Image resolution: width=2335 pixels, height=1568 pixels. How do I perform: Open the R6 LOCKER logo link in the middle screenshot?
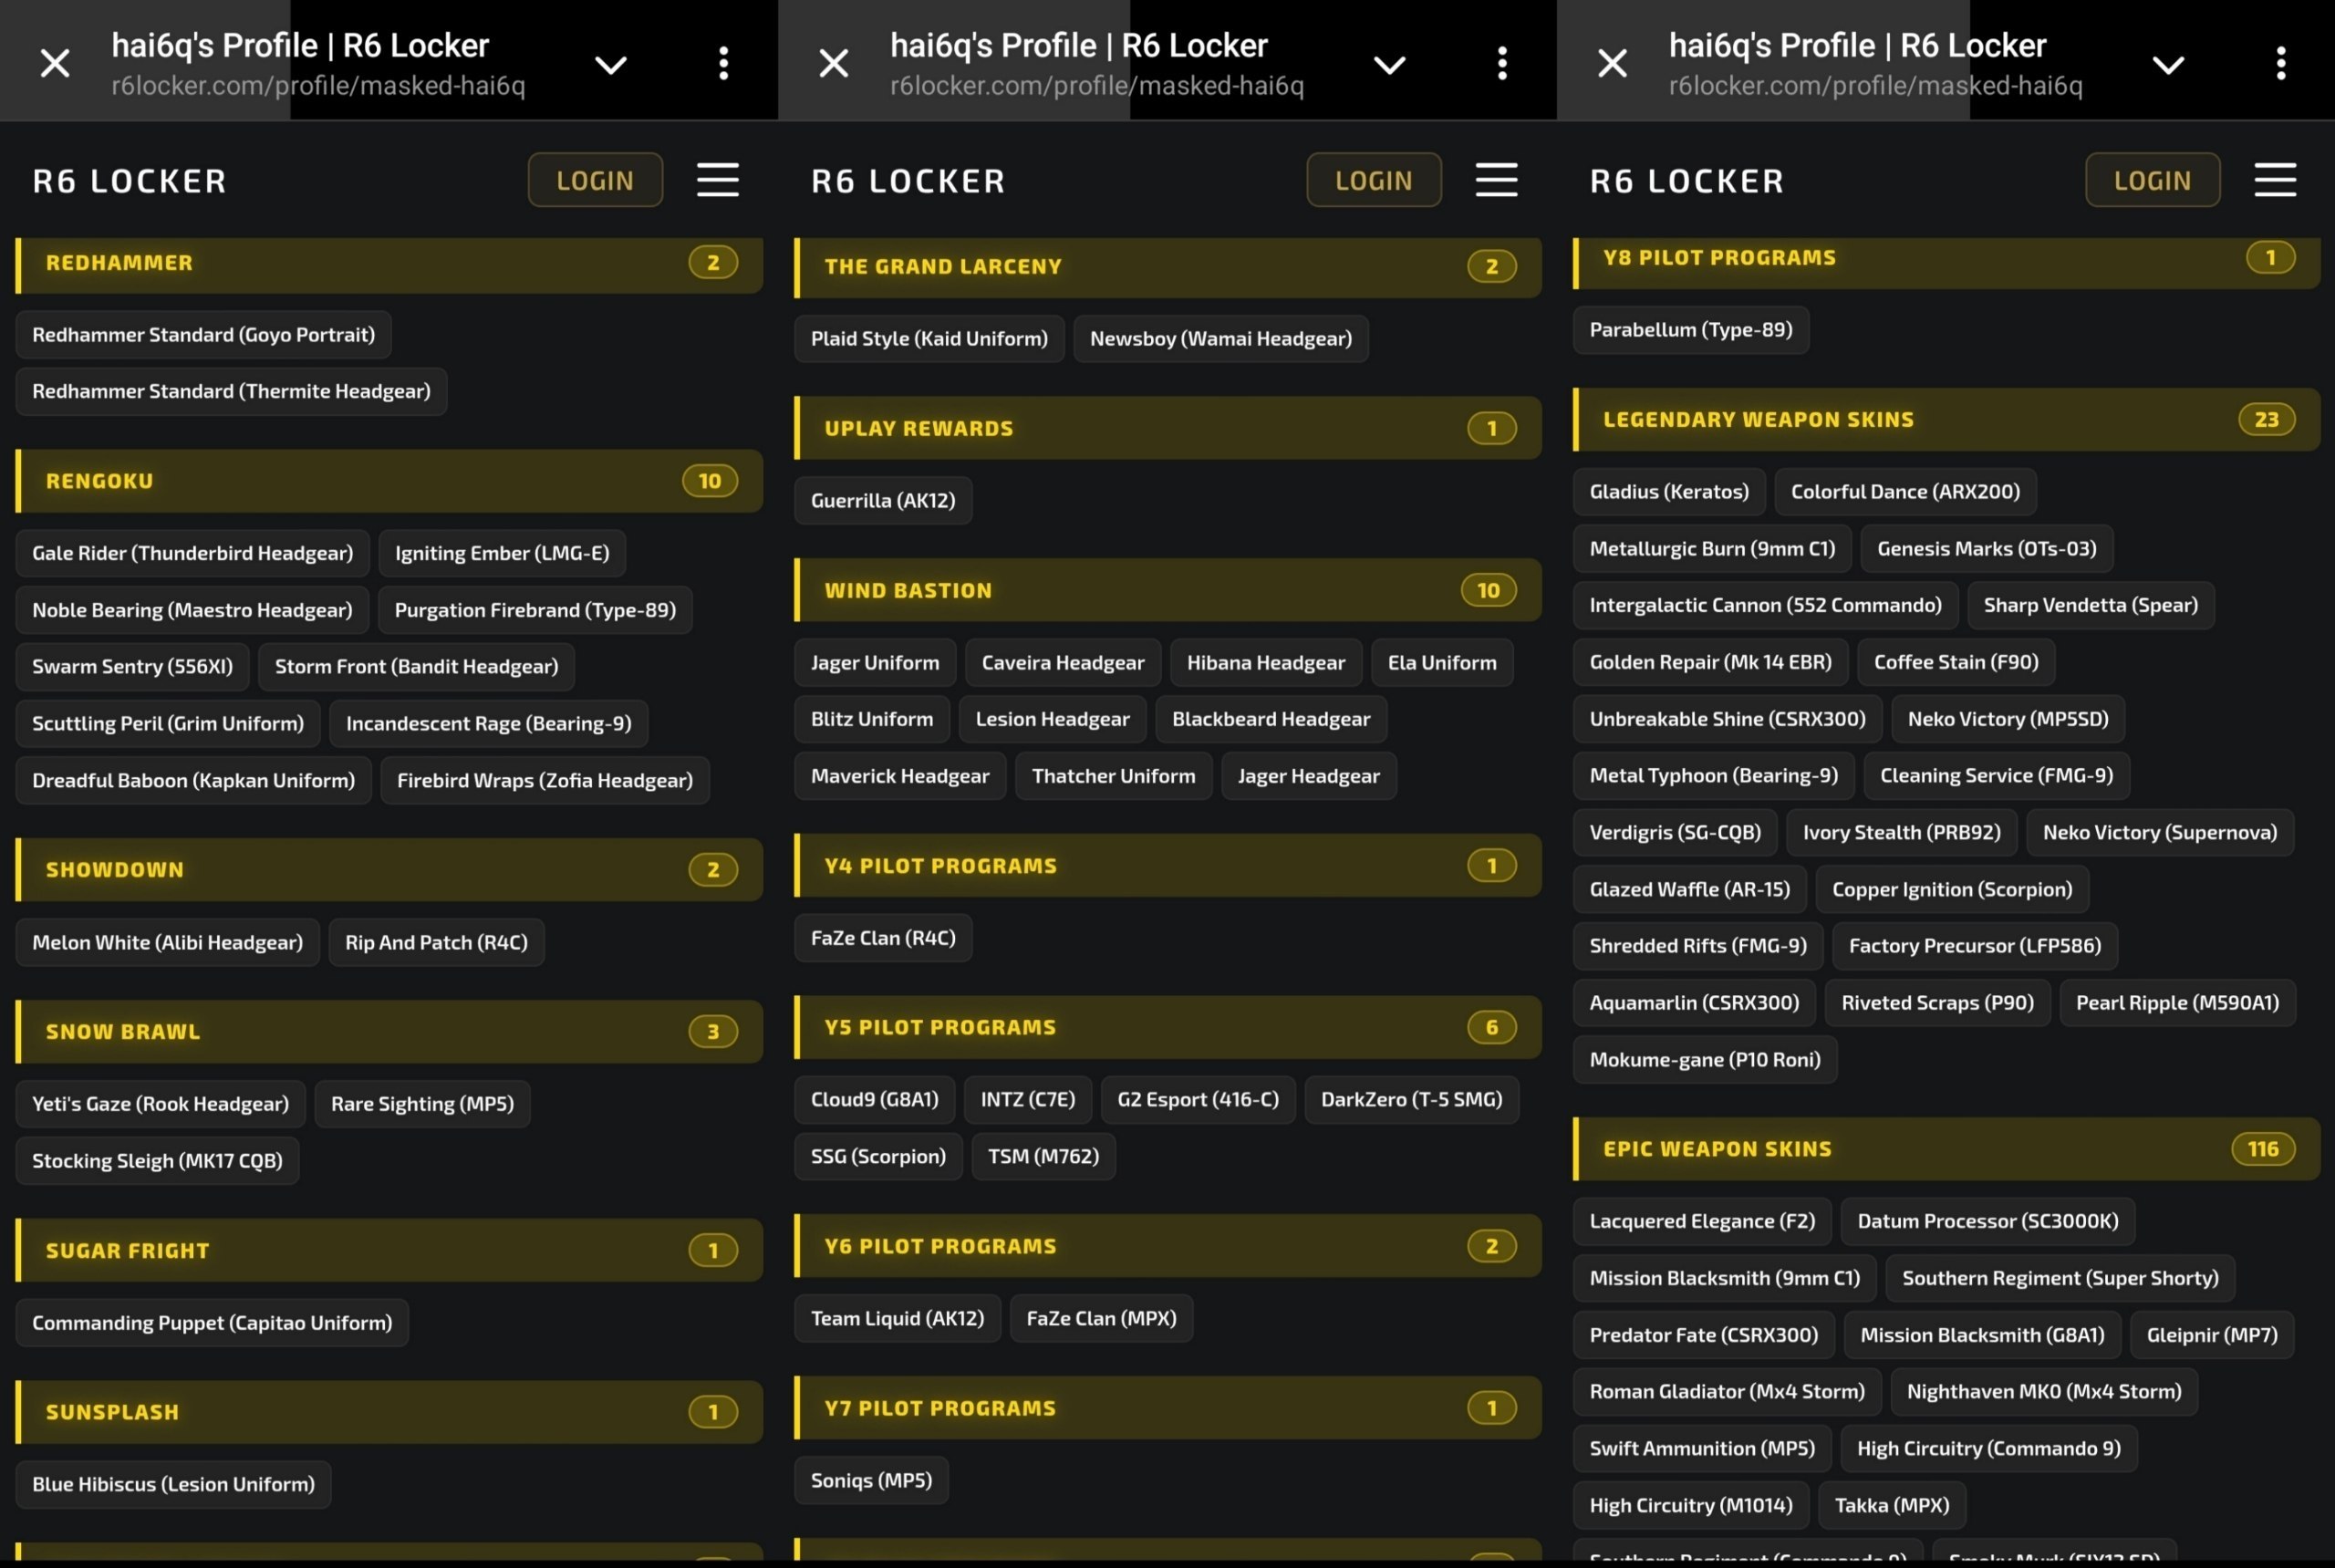[x=908, y=181]
